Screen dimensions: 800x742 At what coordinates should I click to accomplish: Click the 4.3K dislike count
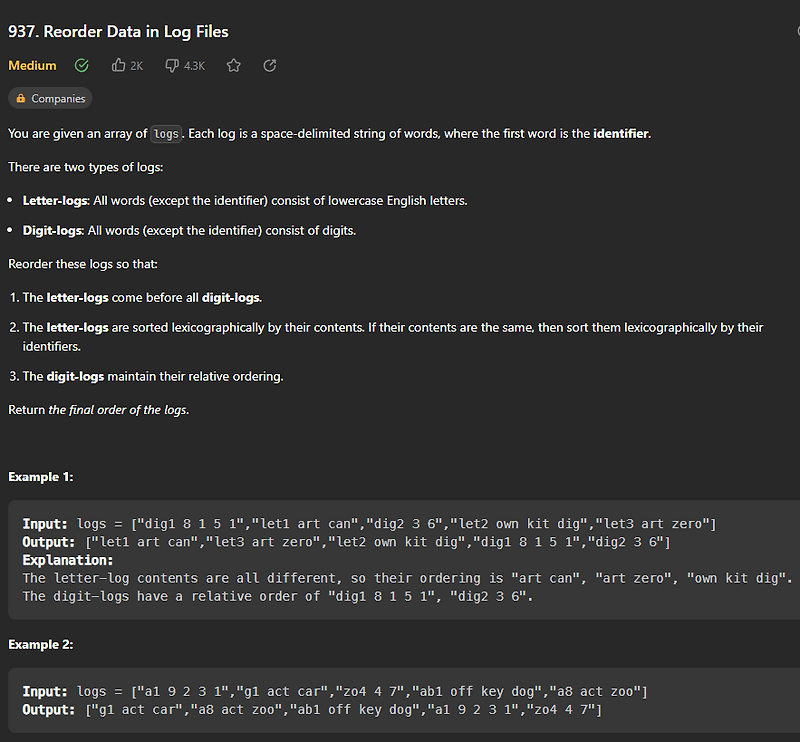pos(194,66)
